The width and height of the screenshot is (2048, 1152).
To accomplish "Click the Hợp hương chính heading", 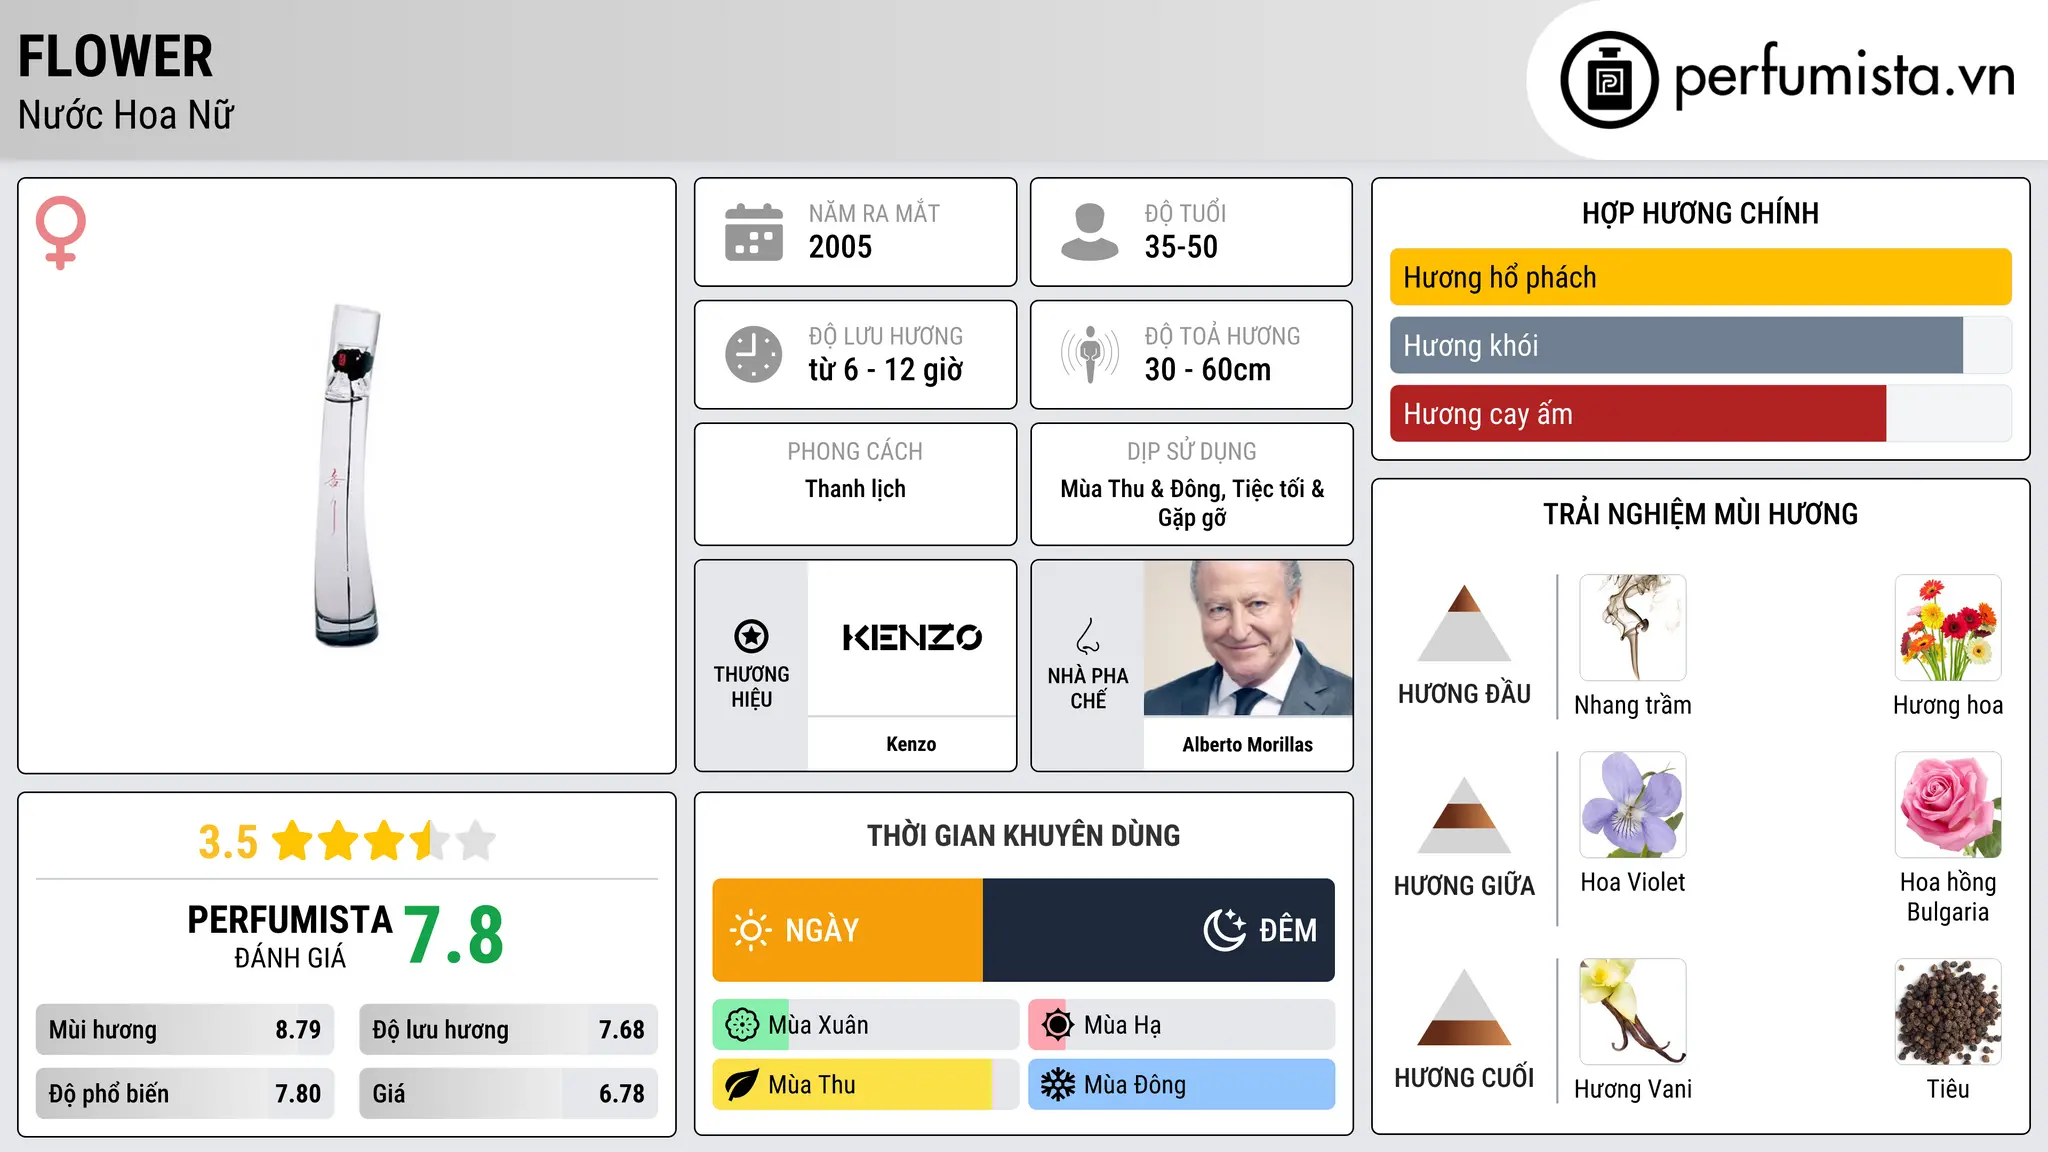I will (x=1700, y=213).
